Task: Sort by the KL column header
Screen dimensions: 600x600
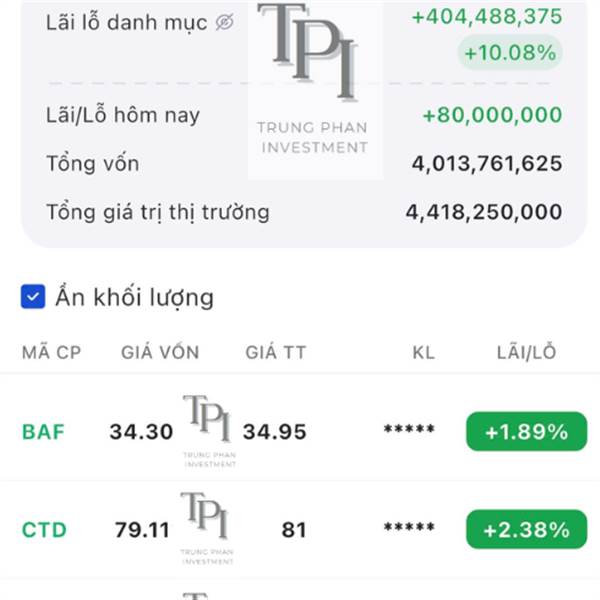Action: pyautogui.click(x=423, y=352)
